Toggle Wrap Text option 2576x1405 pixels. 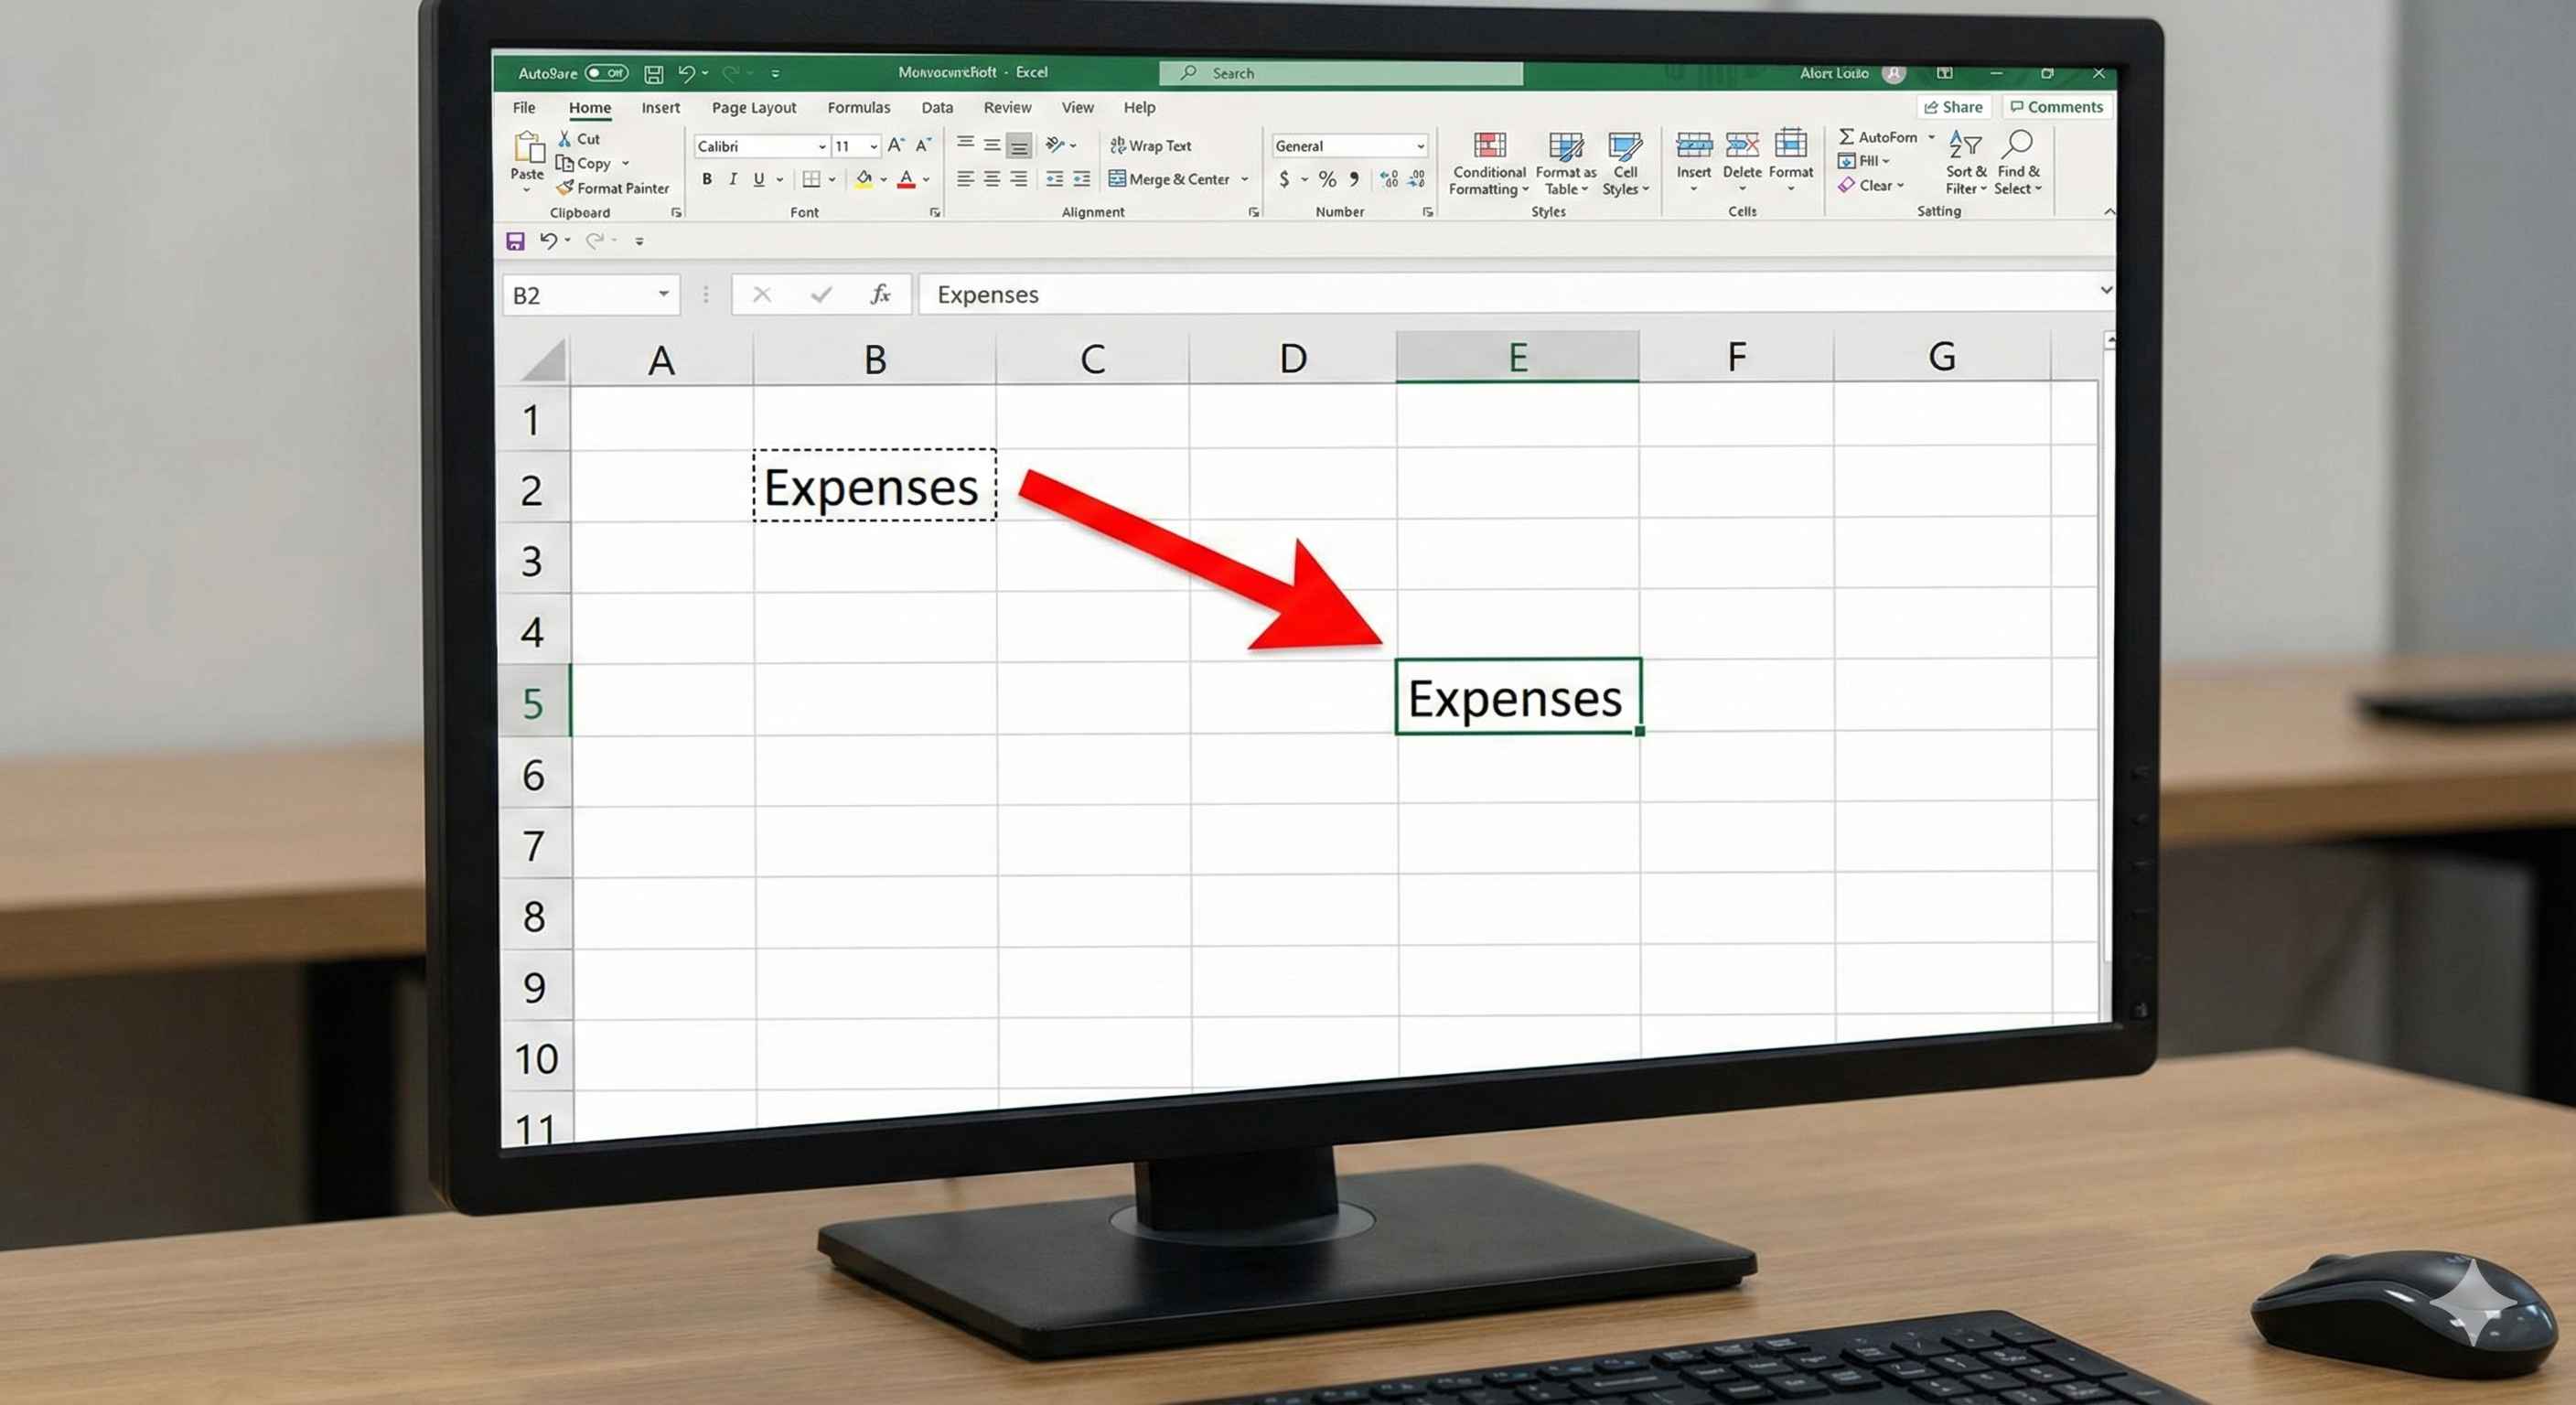pyautogui.click(x=1150, y=146)
